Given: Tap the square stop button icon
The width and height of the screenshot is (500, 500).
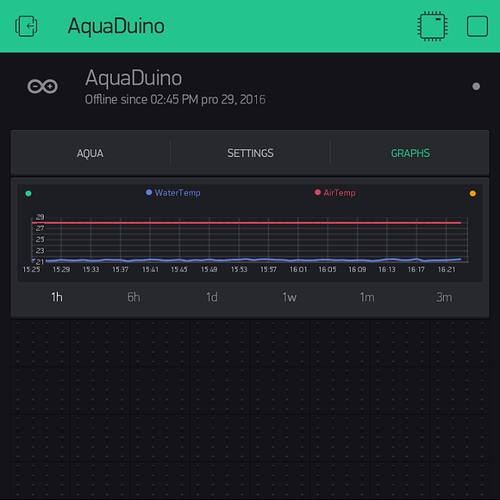Looking at the screenshot, I should click(477, 26).
